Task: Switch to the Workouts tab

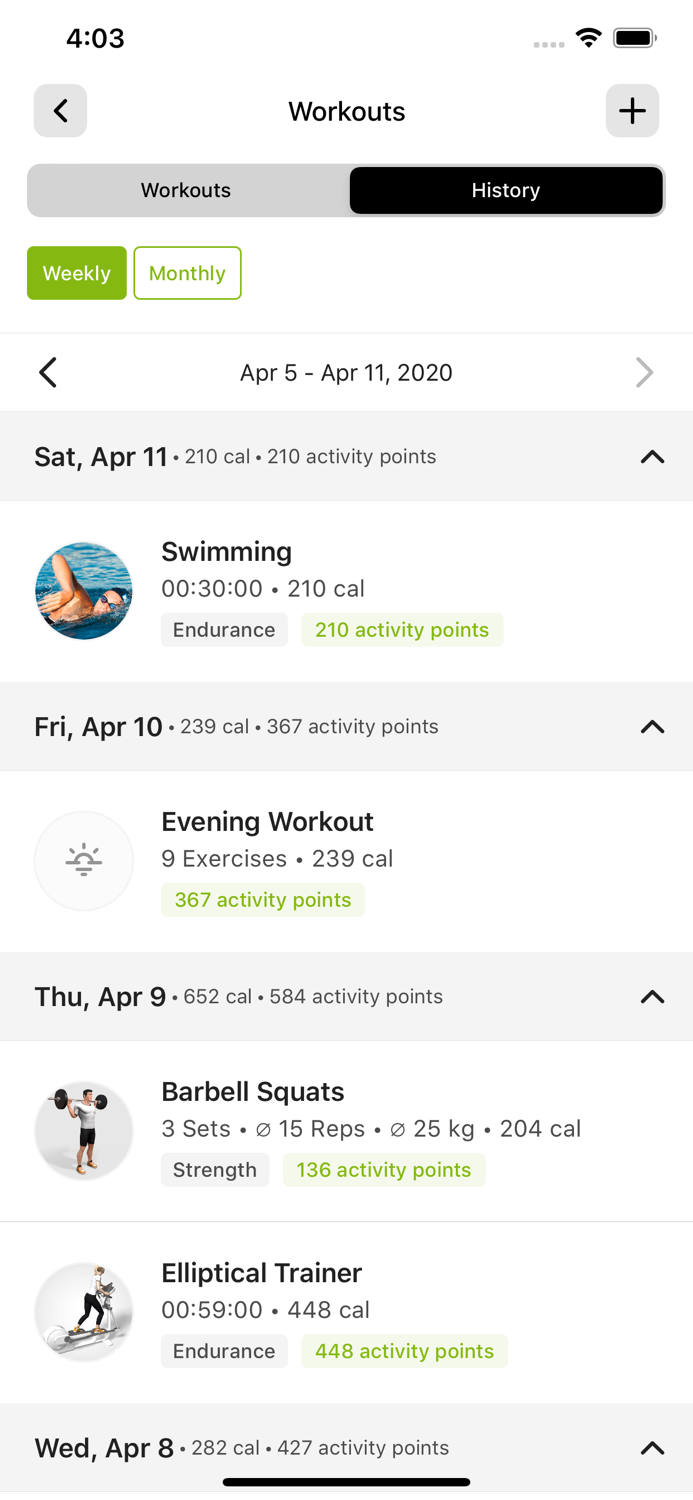Action: (x=185, y=190)
